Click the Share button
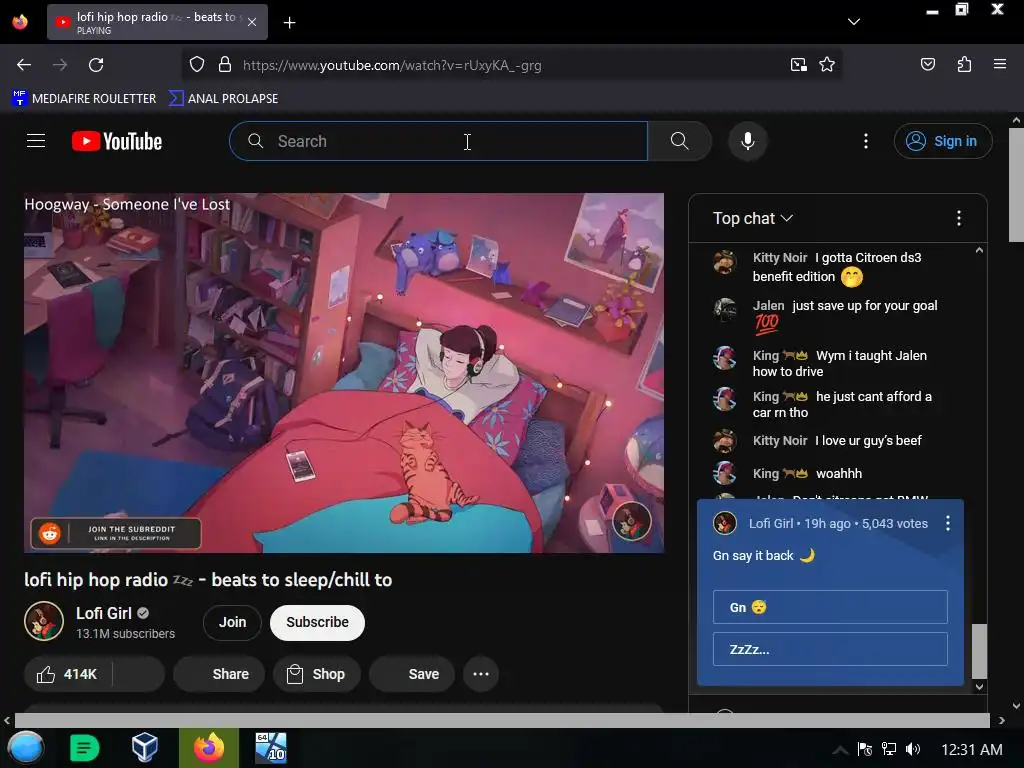Screen dimensions: 1024x768 pos(219,674)
